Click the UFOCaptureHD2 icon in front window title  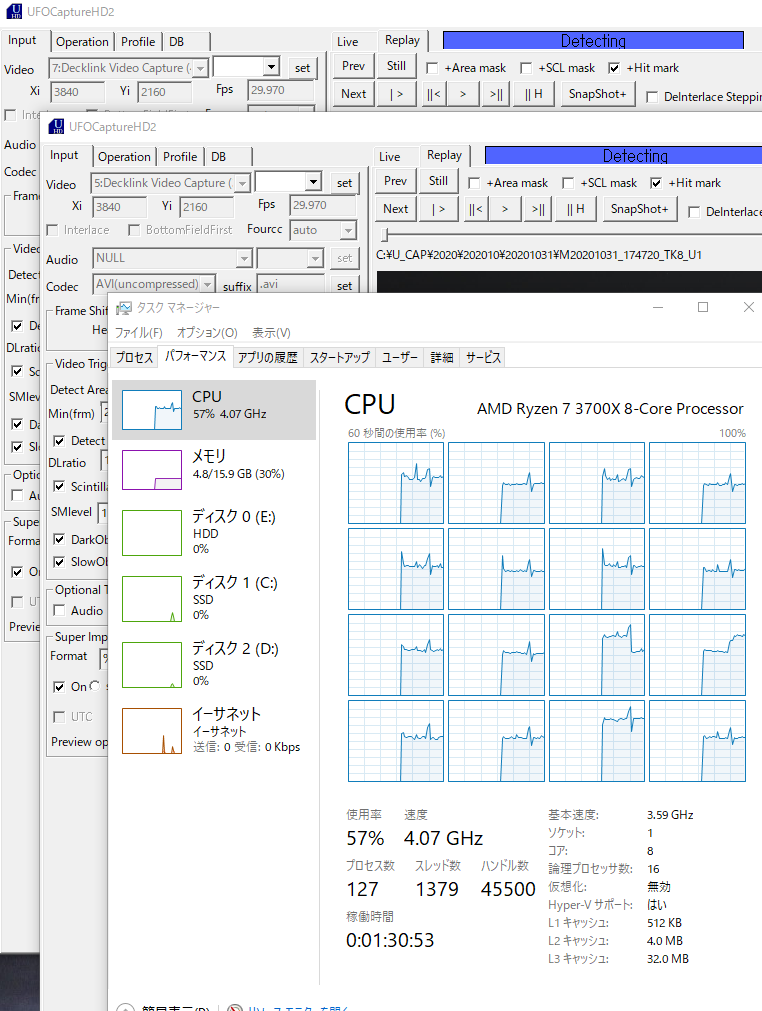(x=57, y=126)
